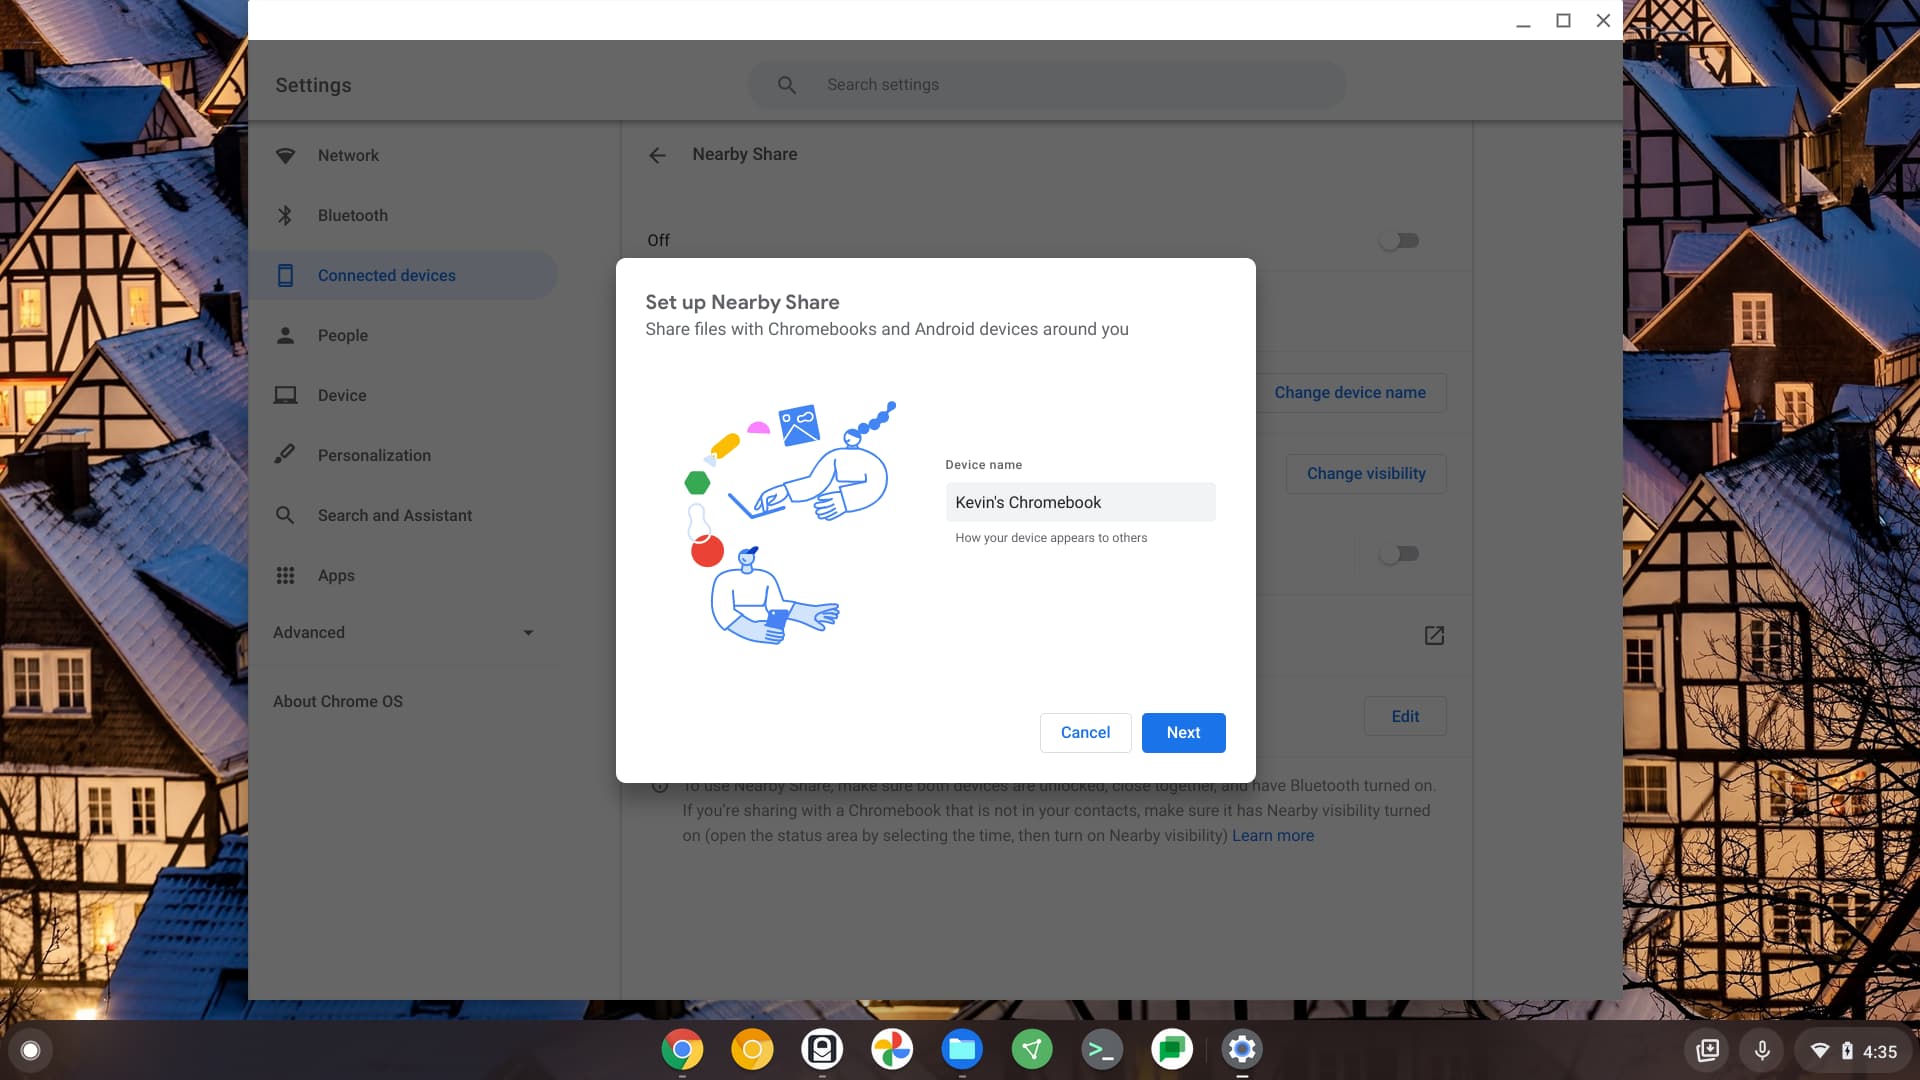Select People in settings sidebar
1920x1080 pixels.
[x=403, y=335]
